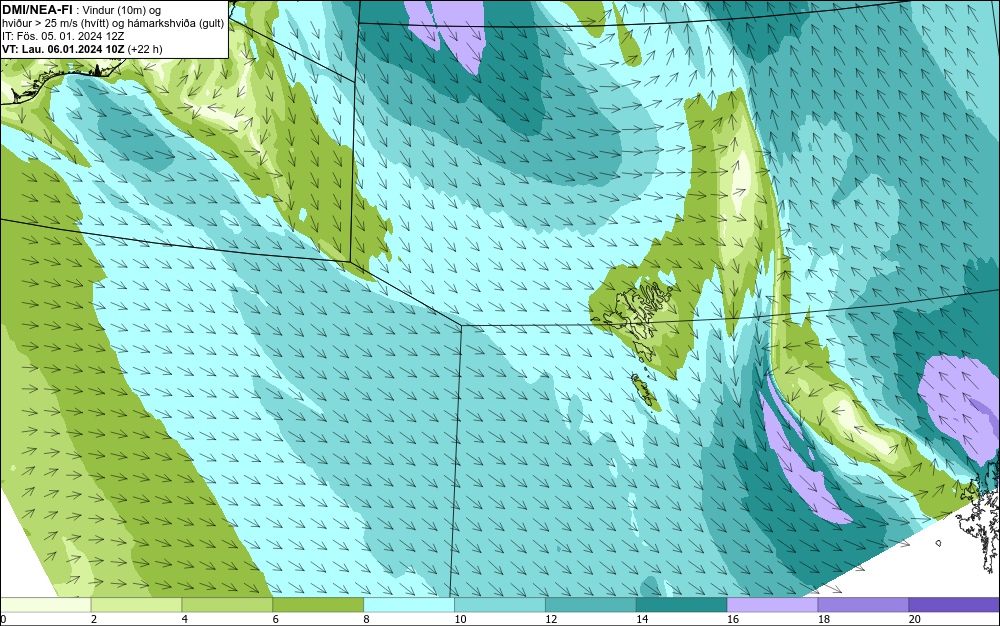Click the legend label '16'
The width and height of the screenshot is (1000, 626).
(x=733, y=619)
